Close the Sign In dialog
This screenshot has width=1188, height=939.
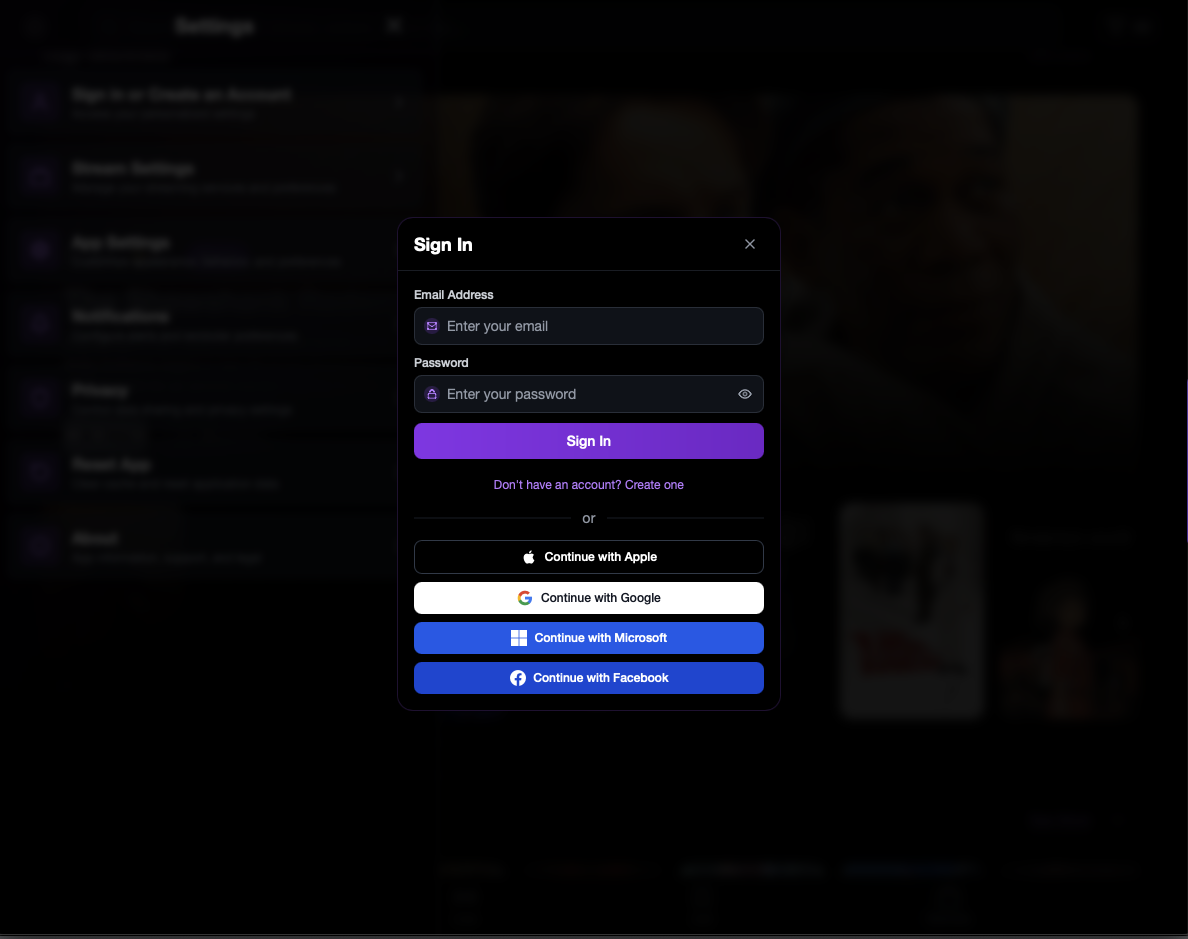[x=750, y=244]
